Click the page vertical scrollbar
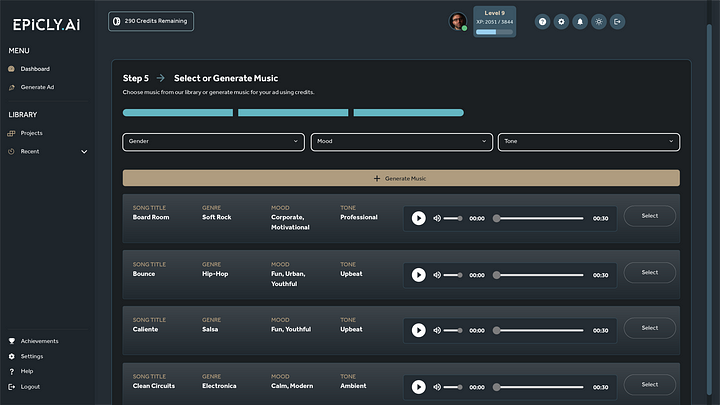This screenshot has width=720, height=405. coord(709,209)
